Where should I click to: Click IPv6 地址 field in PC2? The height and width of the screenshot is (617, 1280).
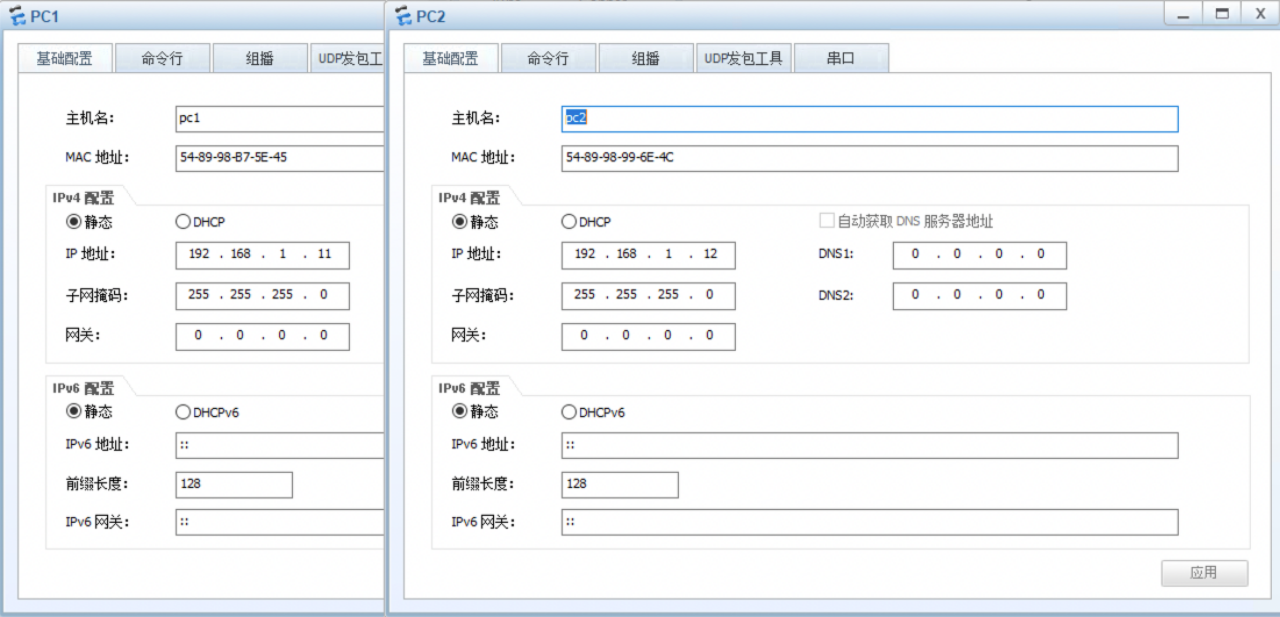(x=869, y=445)
